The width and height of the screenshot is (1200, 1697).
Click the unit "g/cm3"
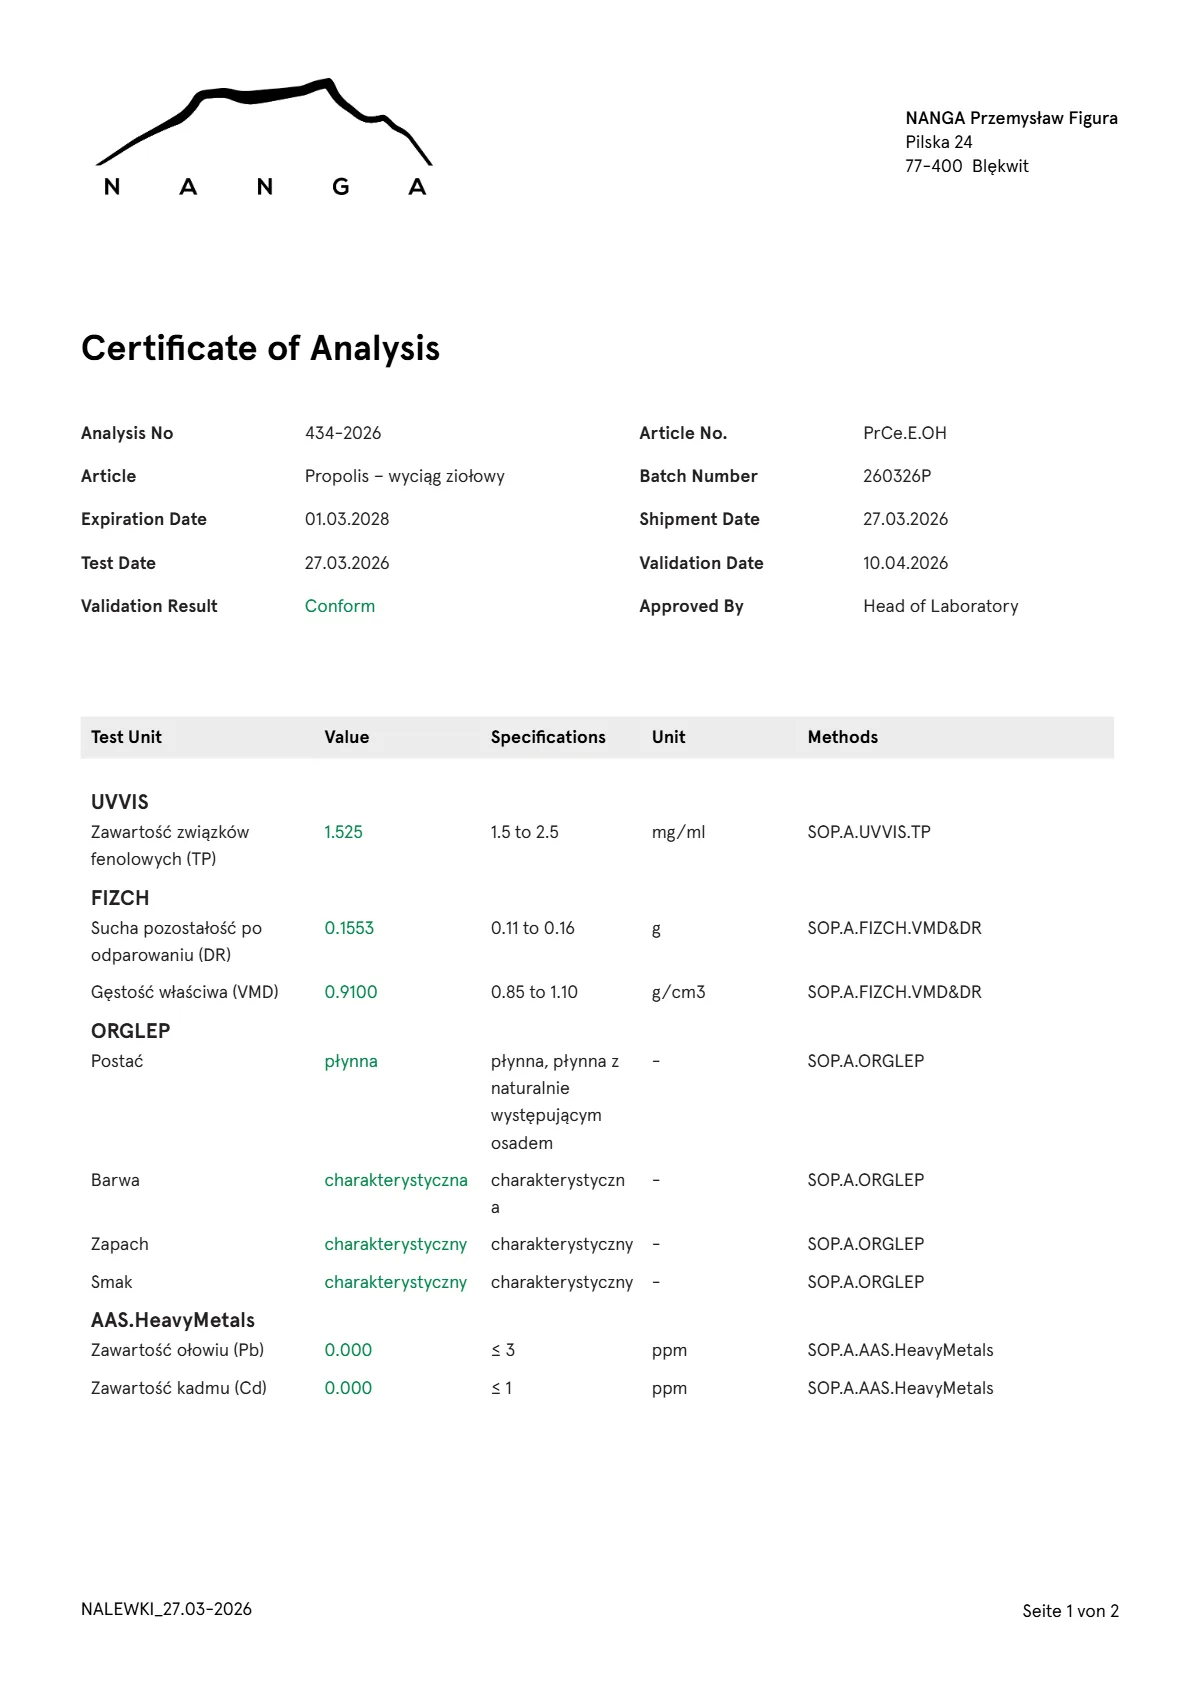[679, 992]
